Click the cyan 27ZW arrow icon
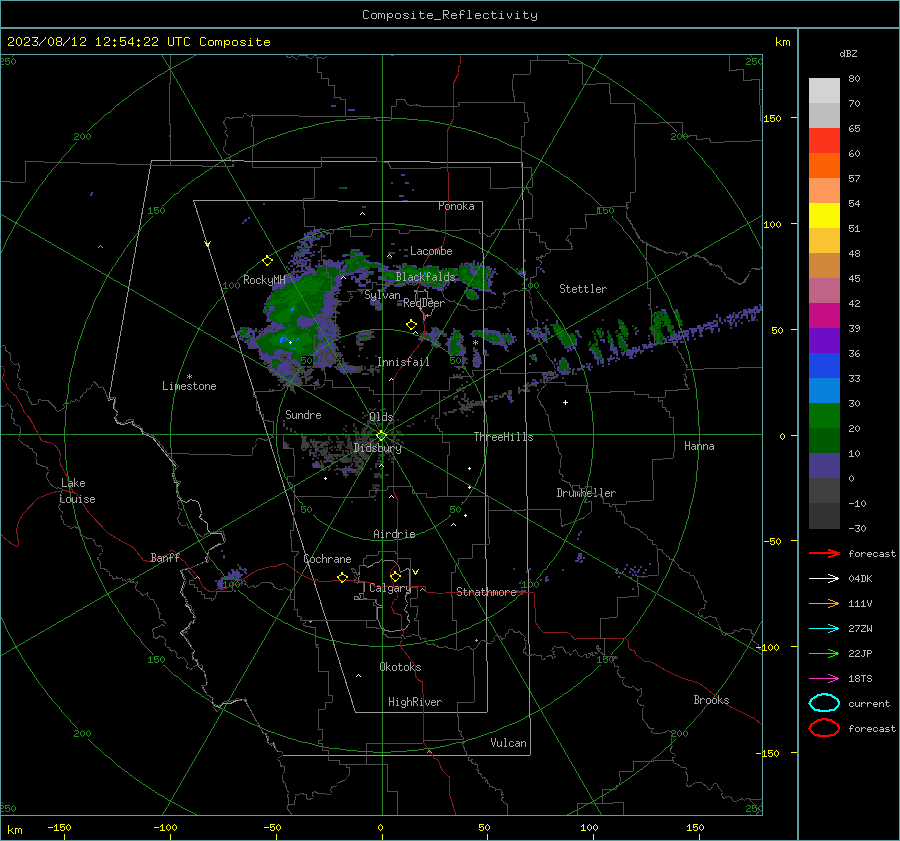The image size is (900, 841). pyautogui.click(x=824, y=629)
